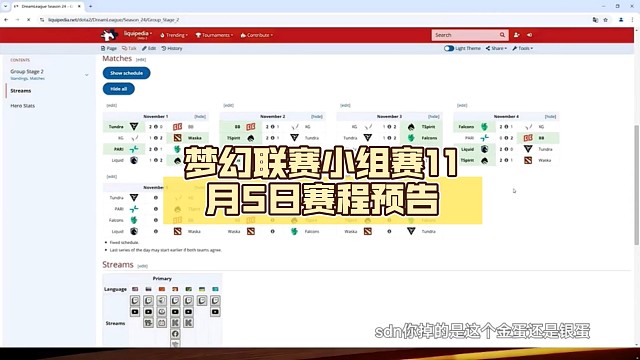Open the Tournaments dropdown menu
This screenshot has width=640, height=360.
pyautogui.click(x=214, y=35)
